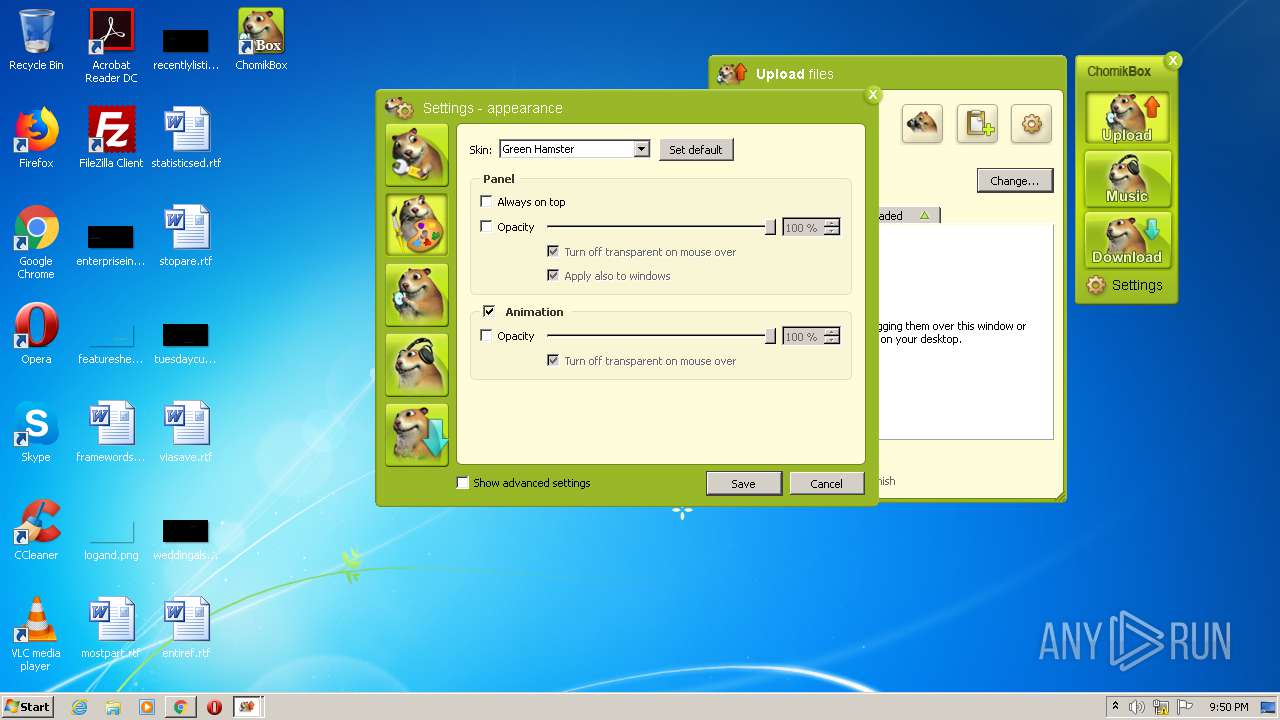The height and width of the screenshot is (720, 1280).
Task: Click the sorted column header in Upload window
Action: point(908,216)
